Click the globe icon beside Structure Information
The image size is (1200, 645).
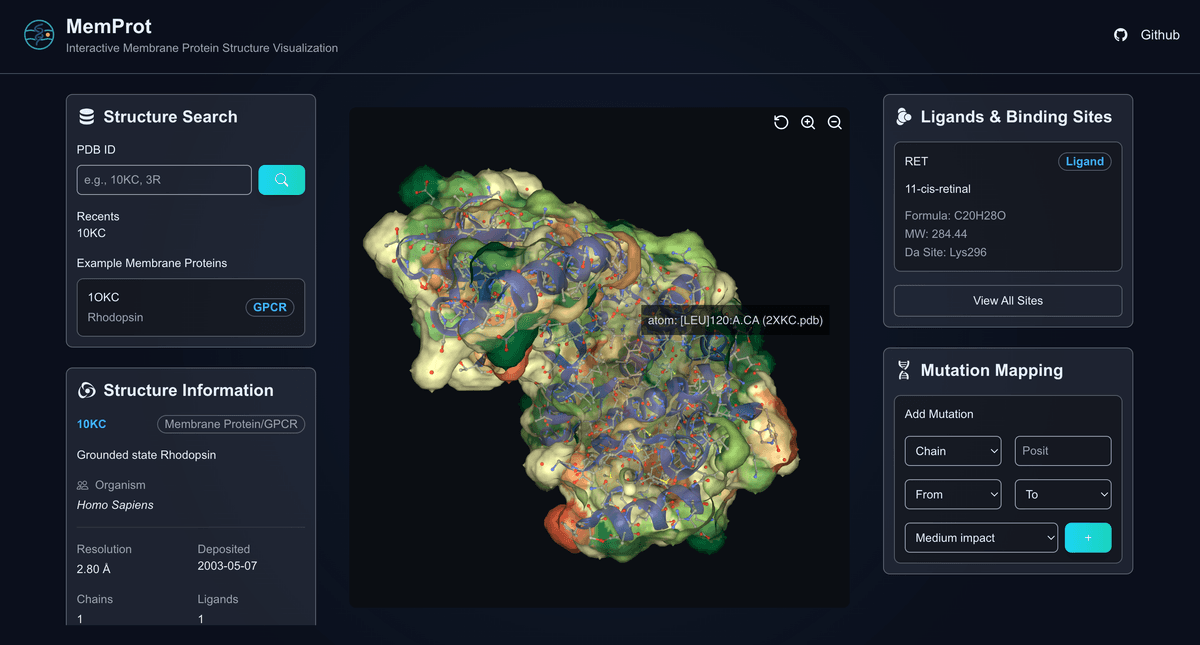tap(87, 390)
